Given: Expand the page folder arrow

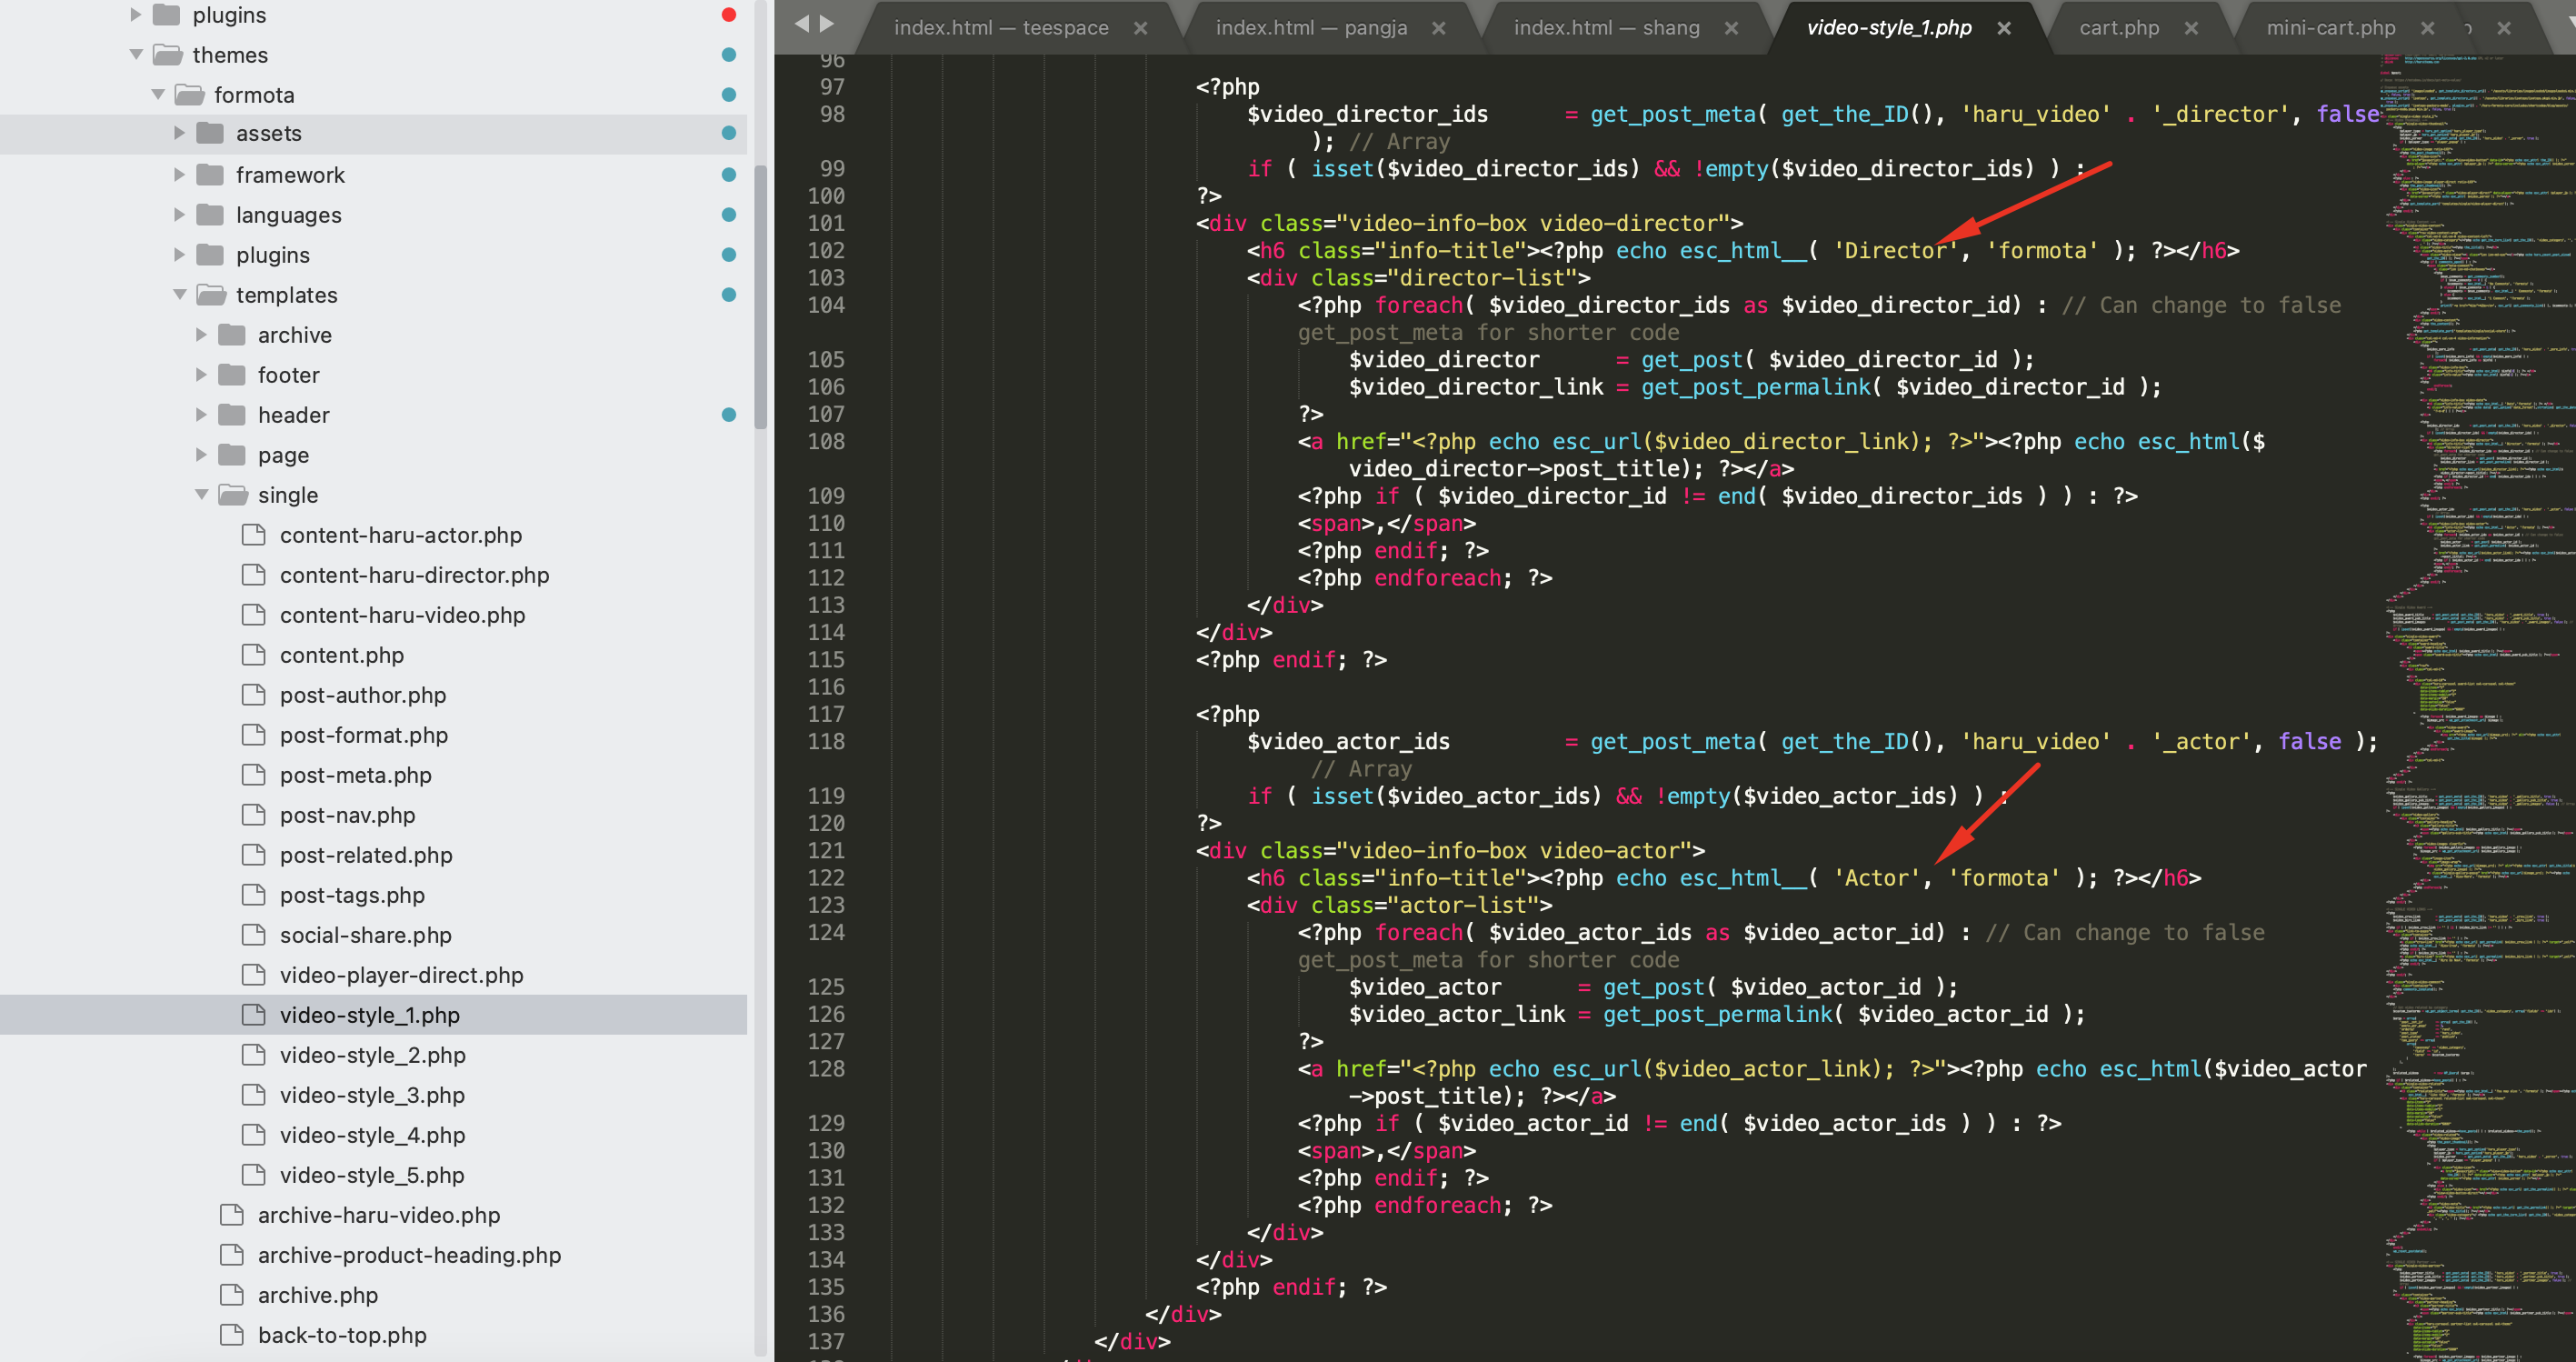Looking at the screenshot, I should click(x=201, y=454).
